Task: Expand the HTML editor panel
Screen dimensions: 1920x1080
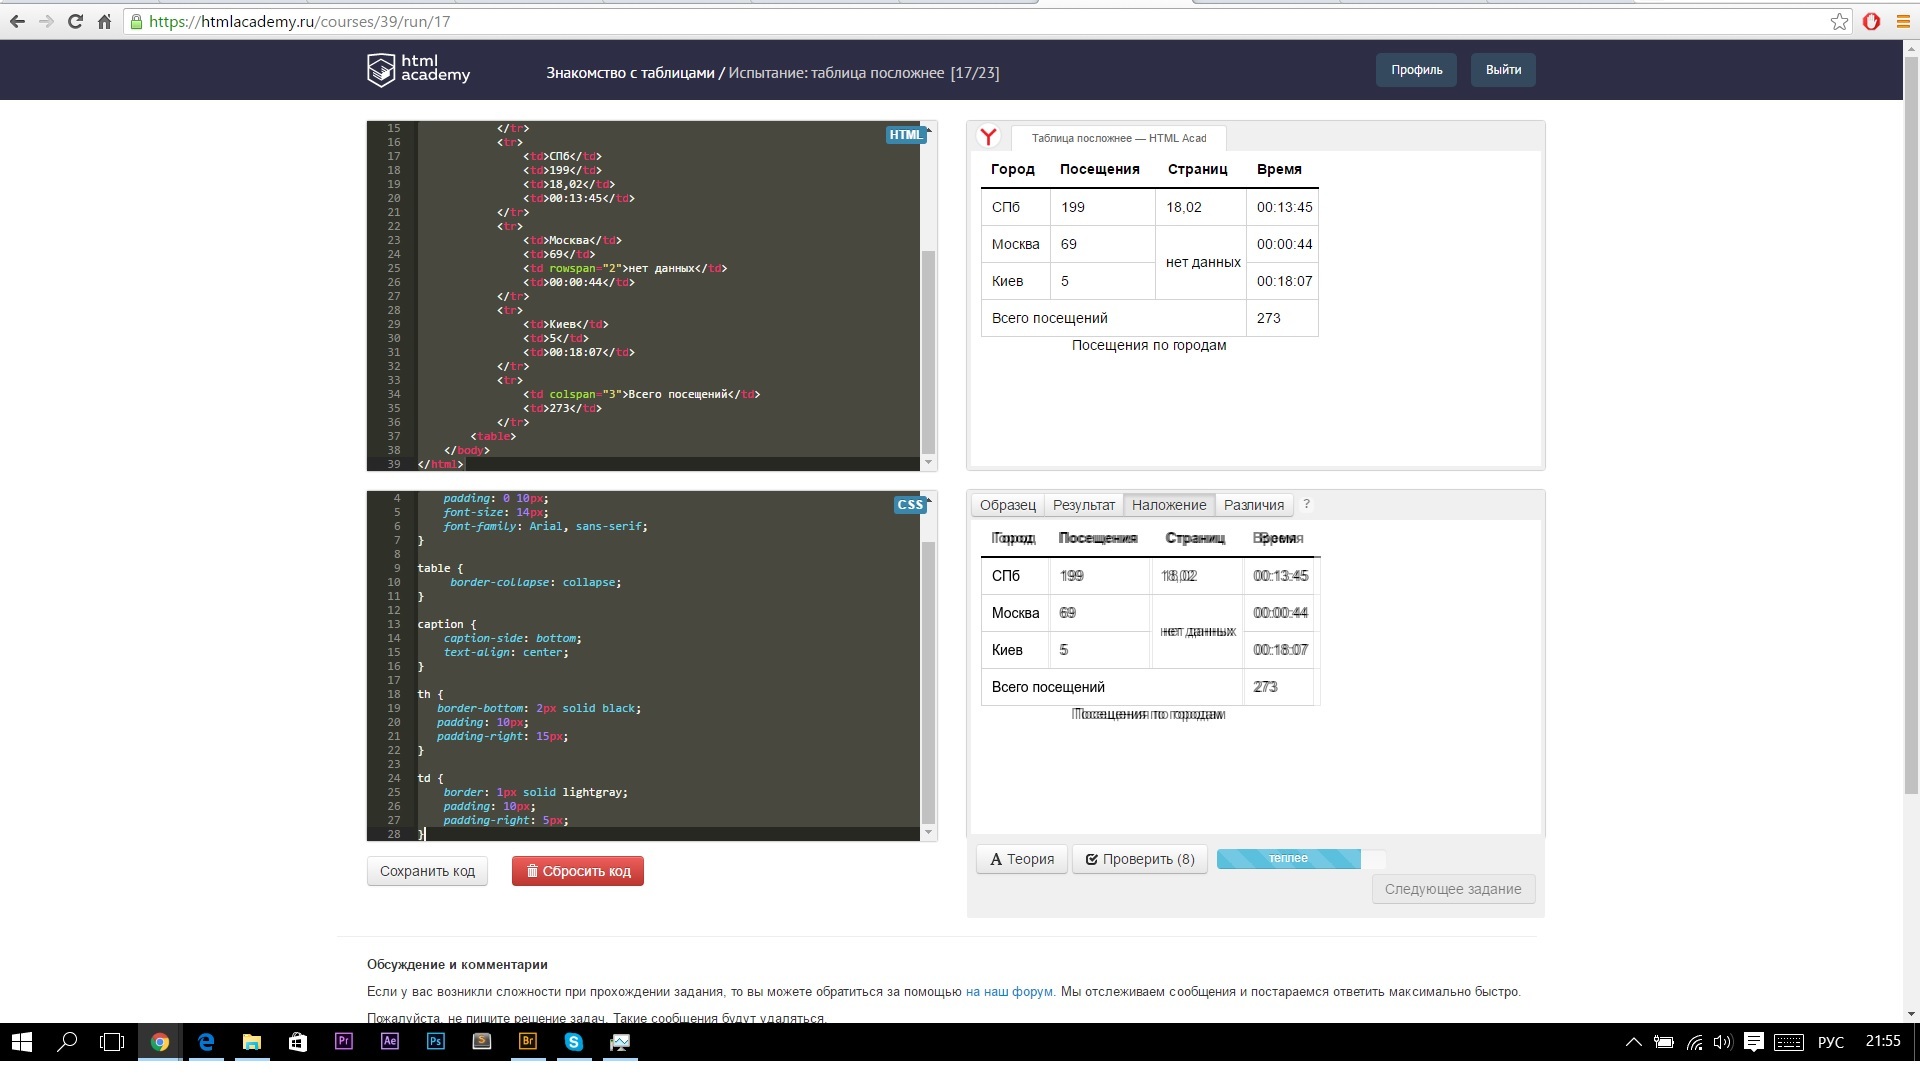Action: (907, 135)
